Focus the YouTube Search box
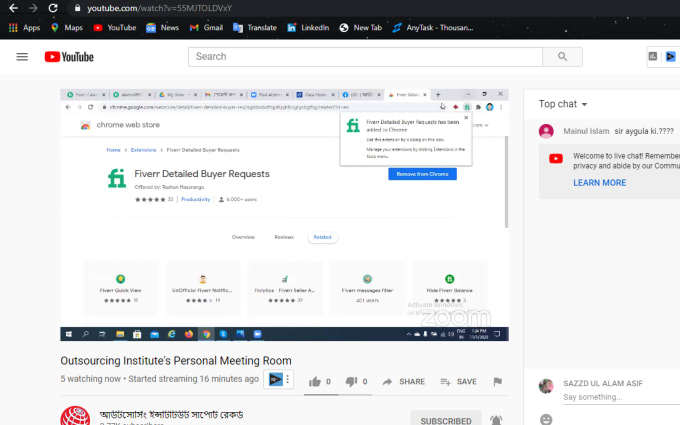 click(x=365, y=57)
